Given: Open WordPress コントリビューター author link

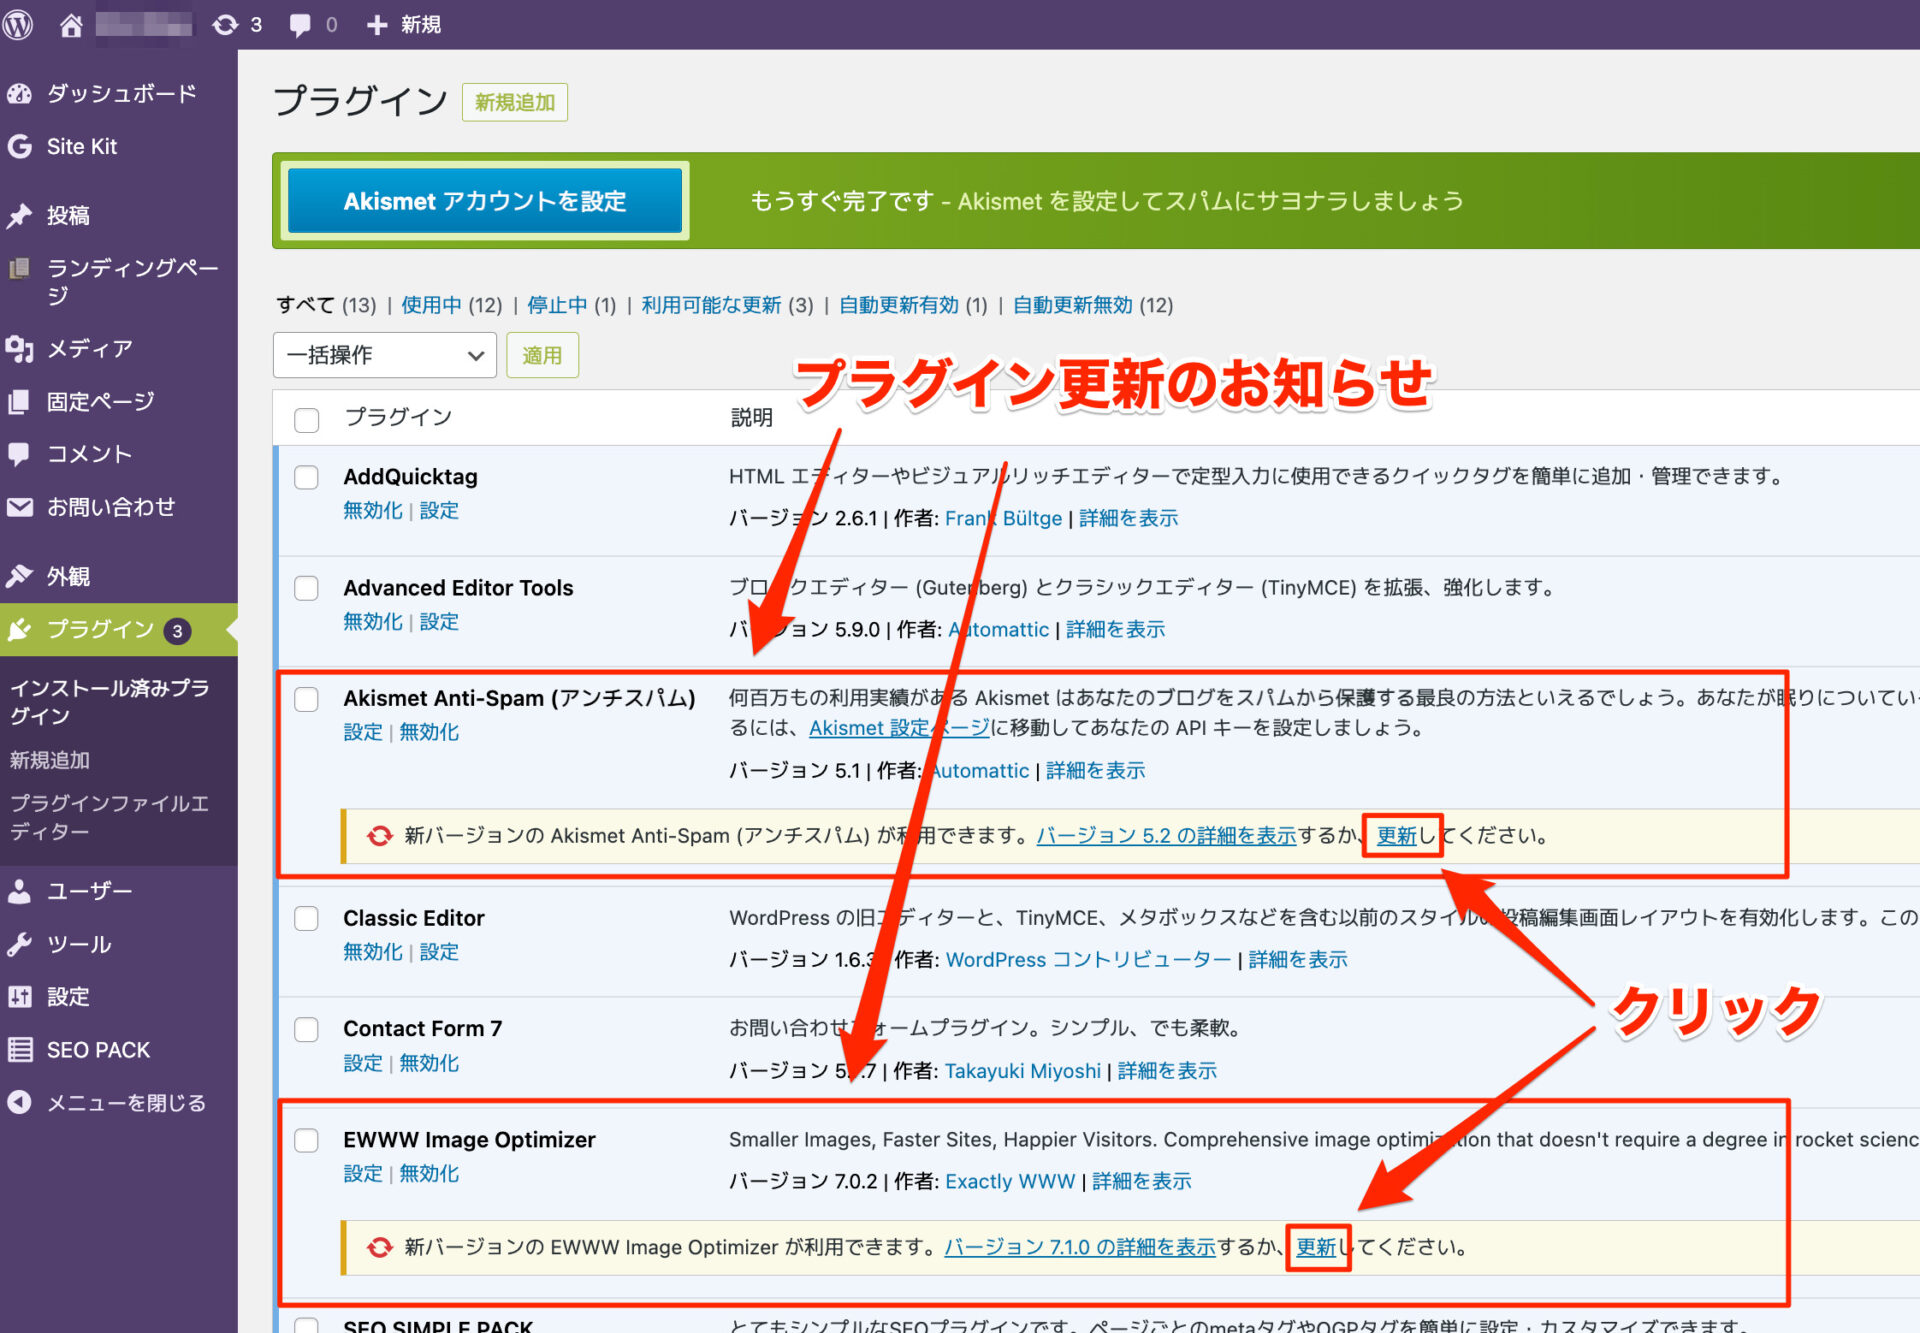Looking at the screenshot, I should point(1088,960).
